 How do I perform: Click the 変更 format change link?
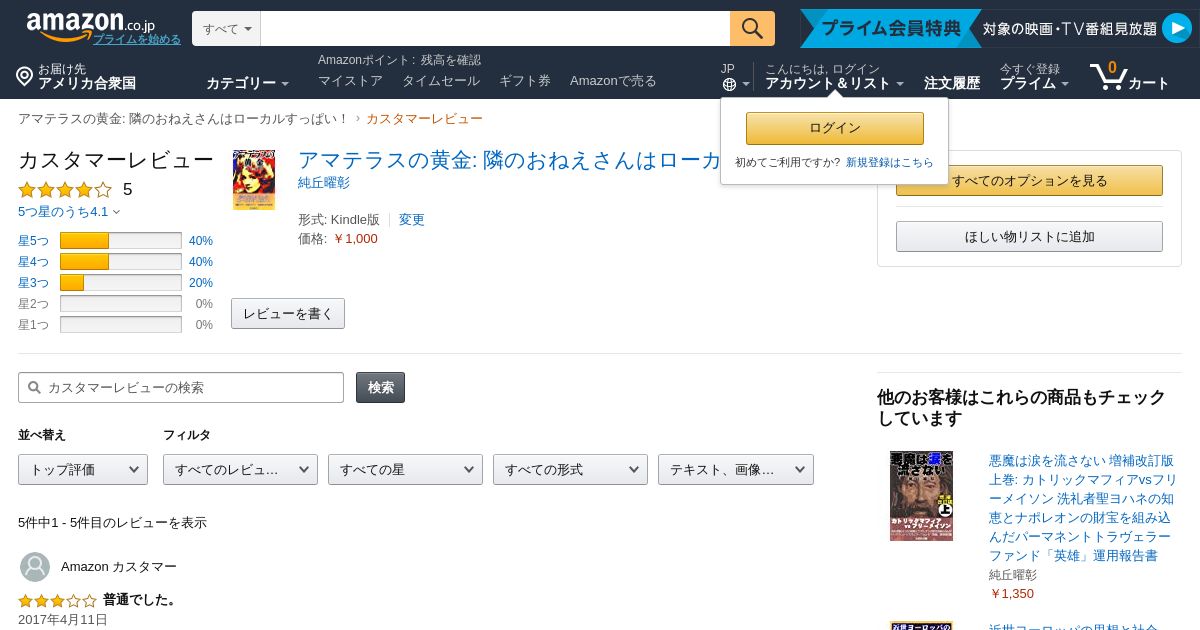(x=412, y=219)
